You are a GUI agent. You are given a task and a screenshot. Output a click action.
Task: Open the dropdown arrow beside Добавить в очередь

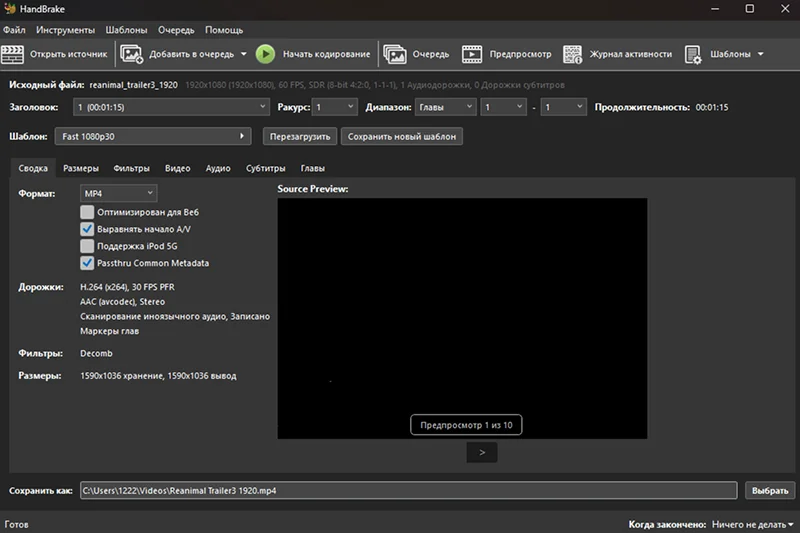pyautogui.click(x=243, y=54)
